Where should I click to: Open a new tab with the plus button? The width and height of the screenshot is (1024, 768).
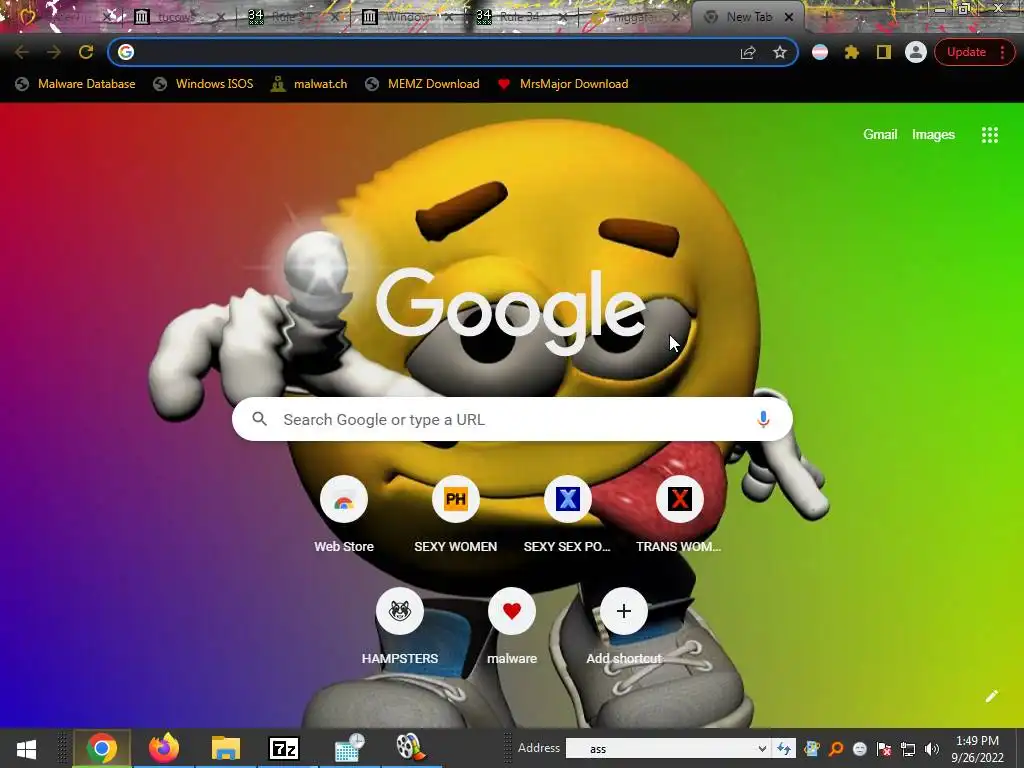click(x=826, y=16)
